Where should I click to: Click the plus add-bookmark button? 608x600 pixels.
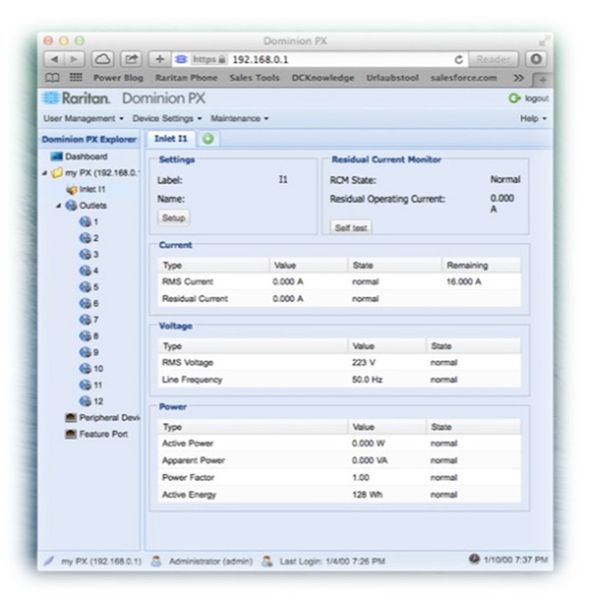(x=159, y=59)
